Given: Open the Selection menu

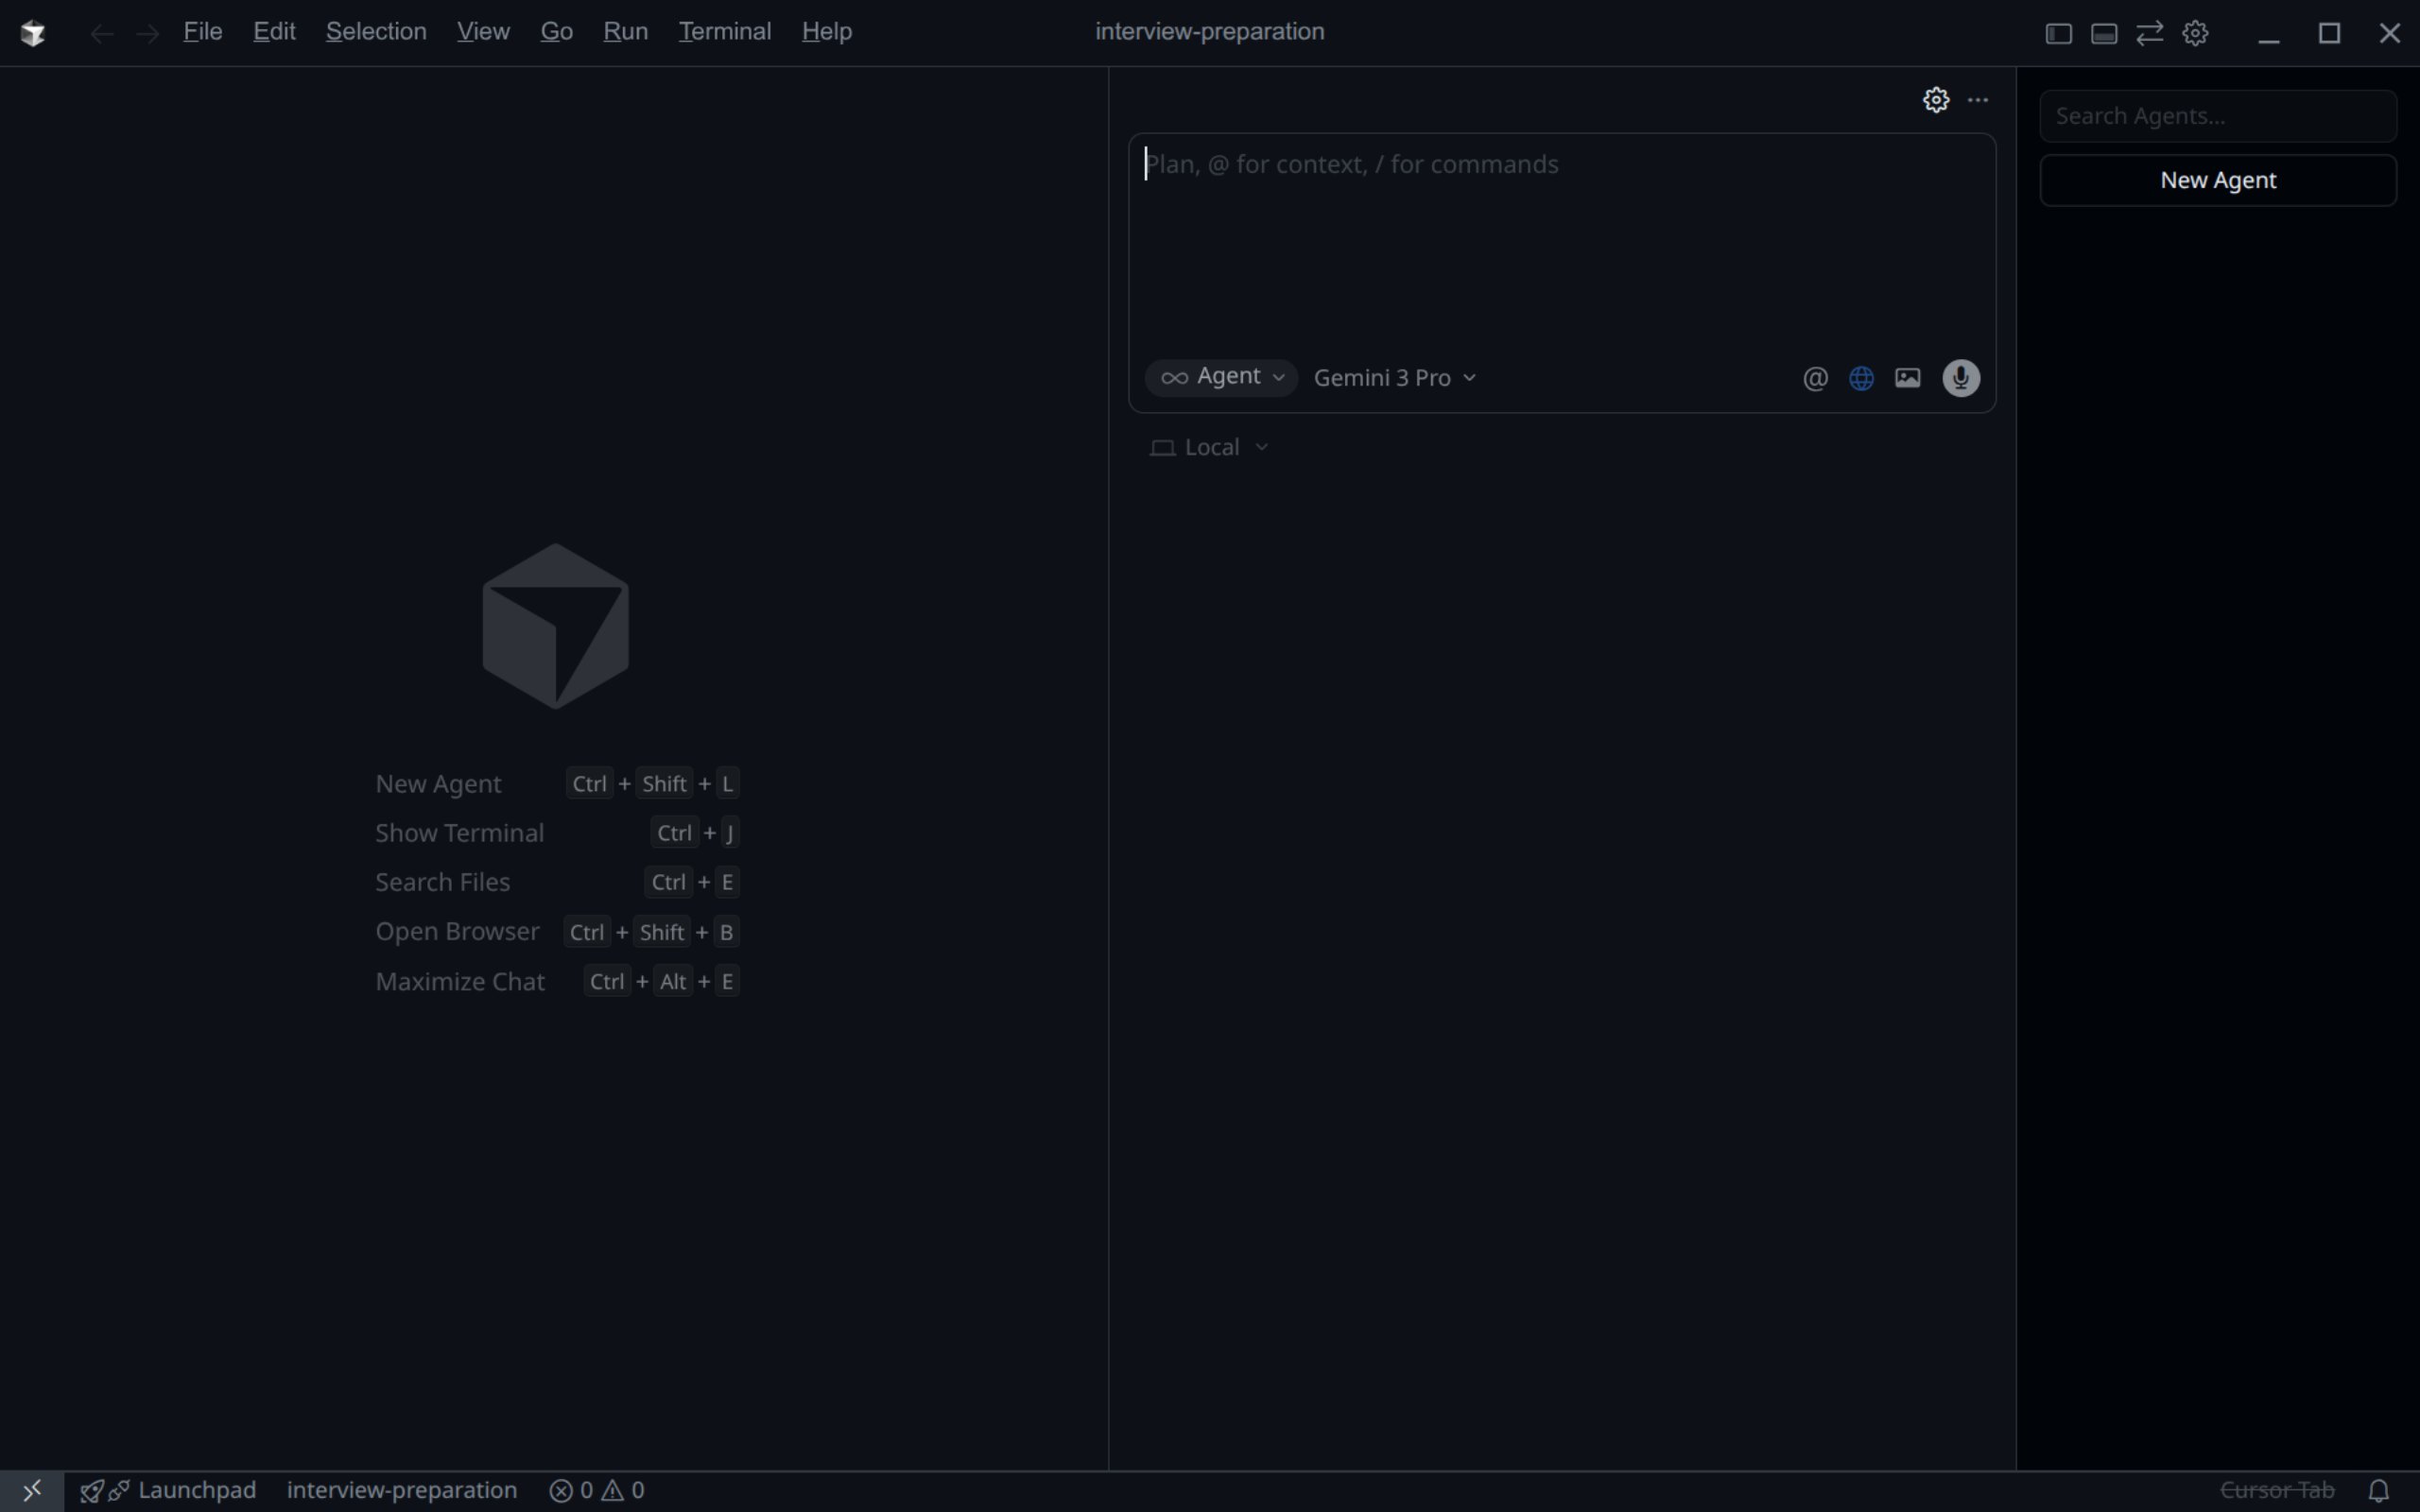Looking at the screenshot, I should [x=376, y=31].
